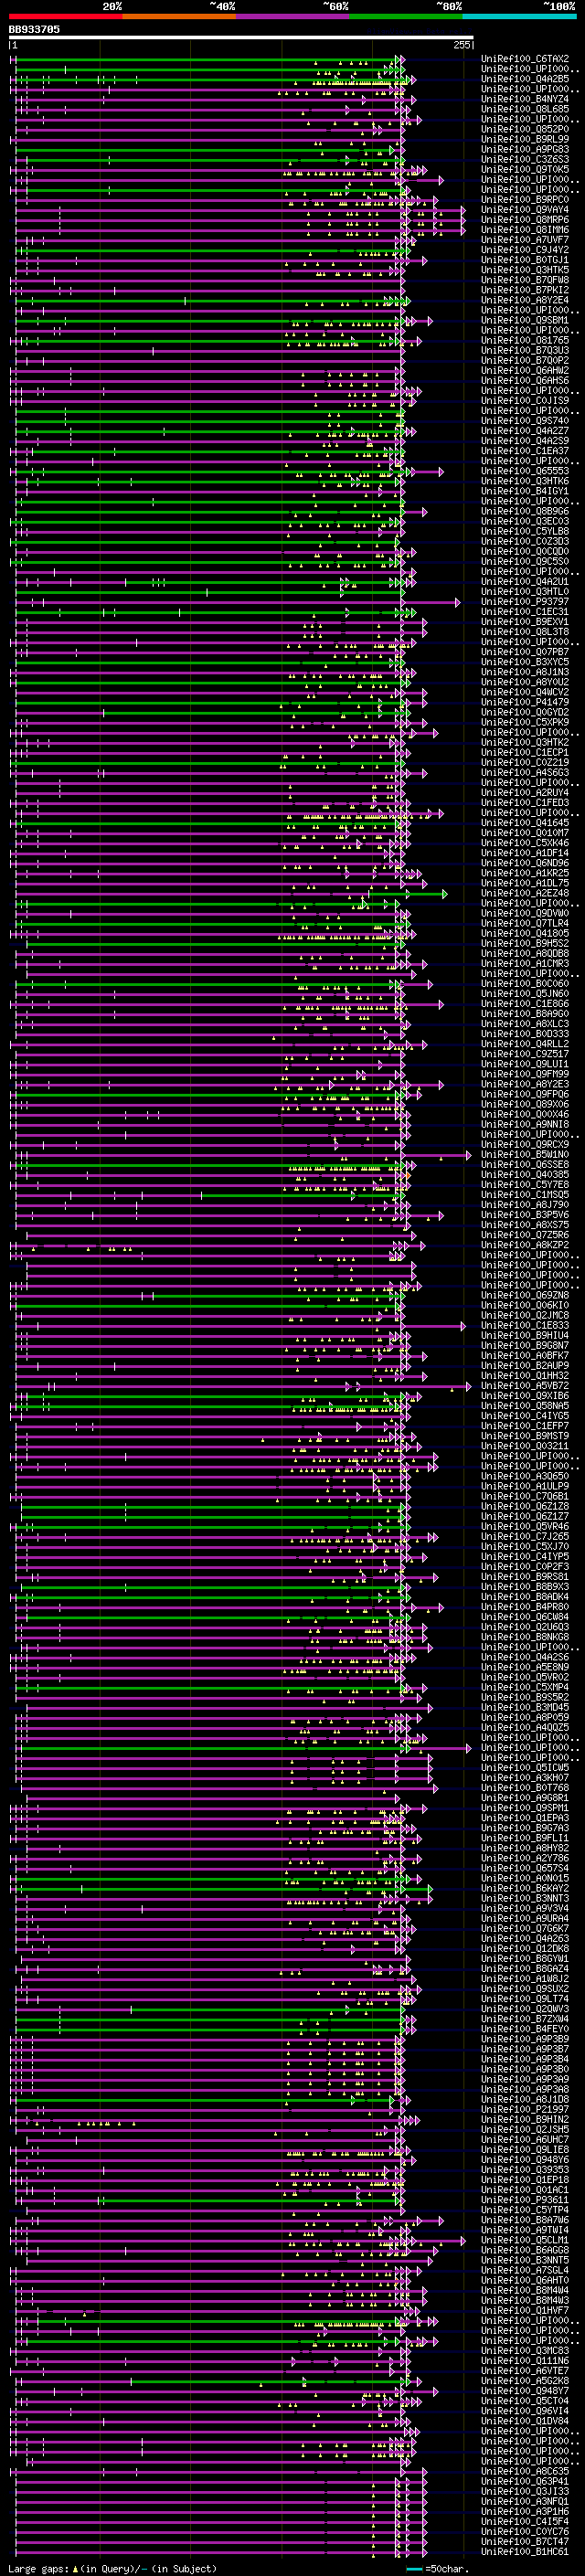Select row UniRef100_A8C635
585x2576 pixels.
(x=525, y=2471)
